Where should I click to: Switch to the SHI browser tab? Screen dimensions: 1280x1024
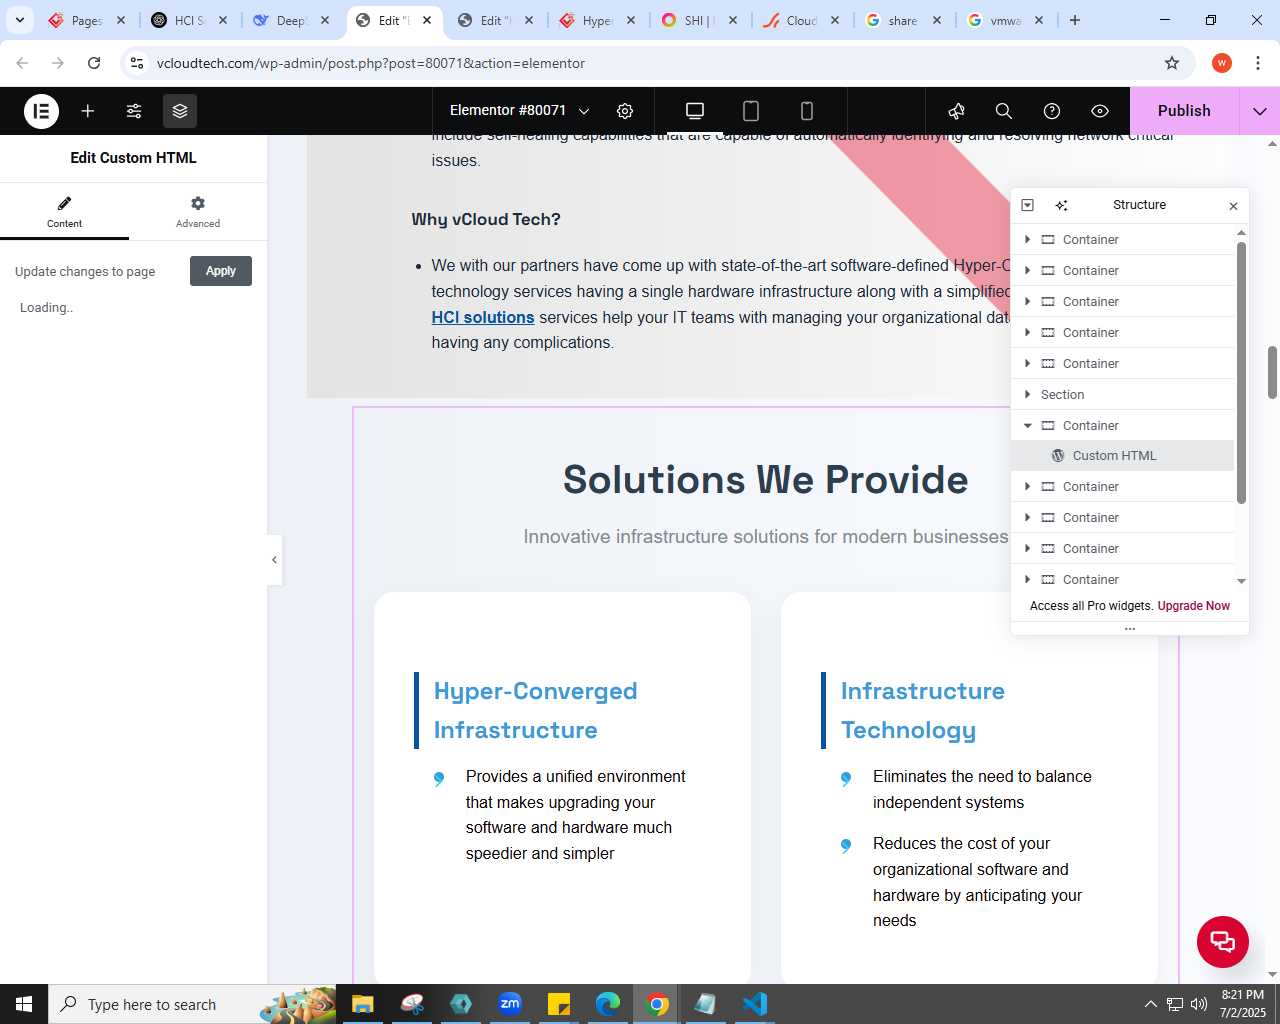coord(698,20)
